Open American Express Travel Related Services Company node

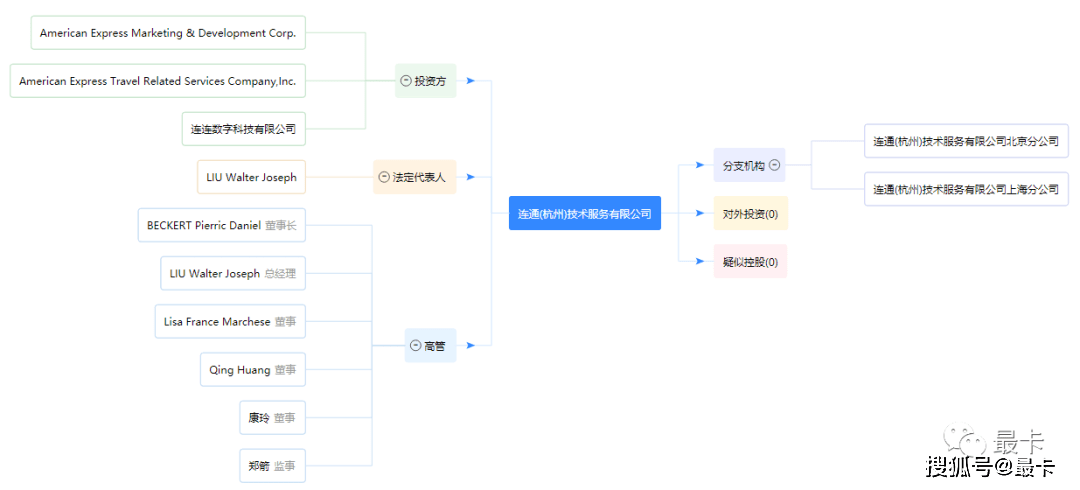(x=158, y=81)
